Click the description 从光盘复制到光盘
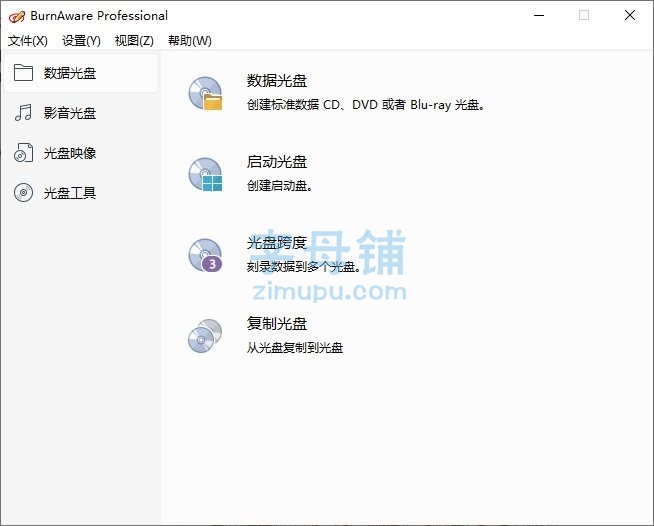Viewport: 654px width, 526px height. pos(294,347)
